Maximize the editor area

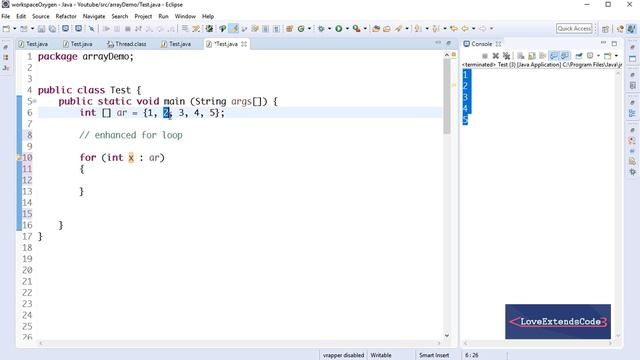pyautogui.click(x=449, y=43)
